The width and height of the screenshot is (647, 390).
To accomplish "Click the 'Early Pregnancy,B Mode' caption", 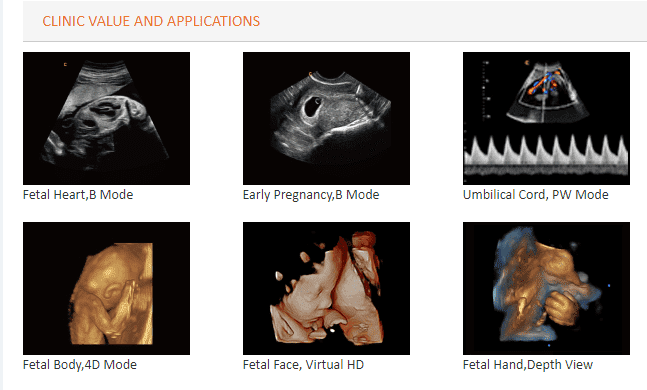I will [311, 195].
